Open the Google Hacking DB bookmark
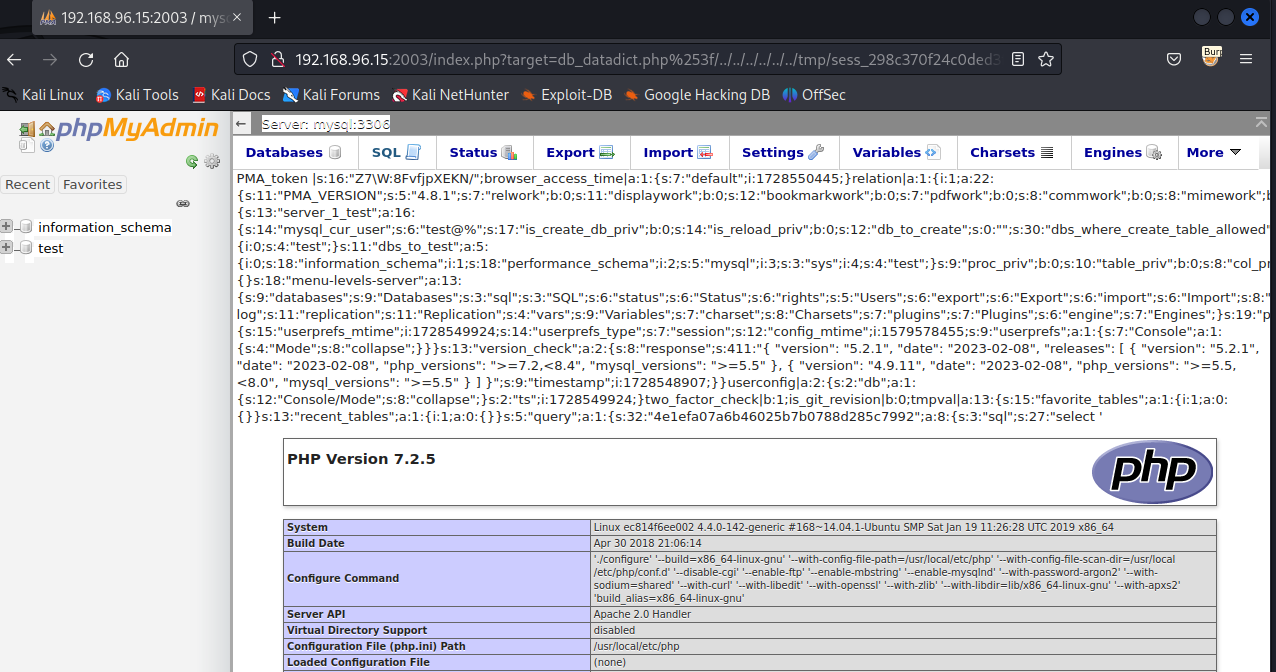 pyautogui.click(x=697, y=95)
